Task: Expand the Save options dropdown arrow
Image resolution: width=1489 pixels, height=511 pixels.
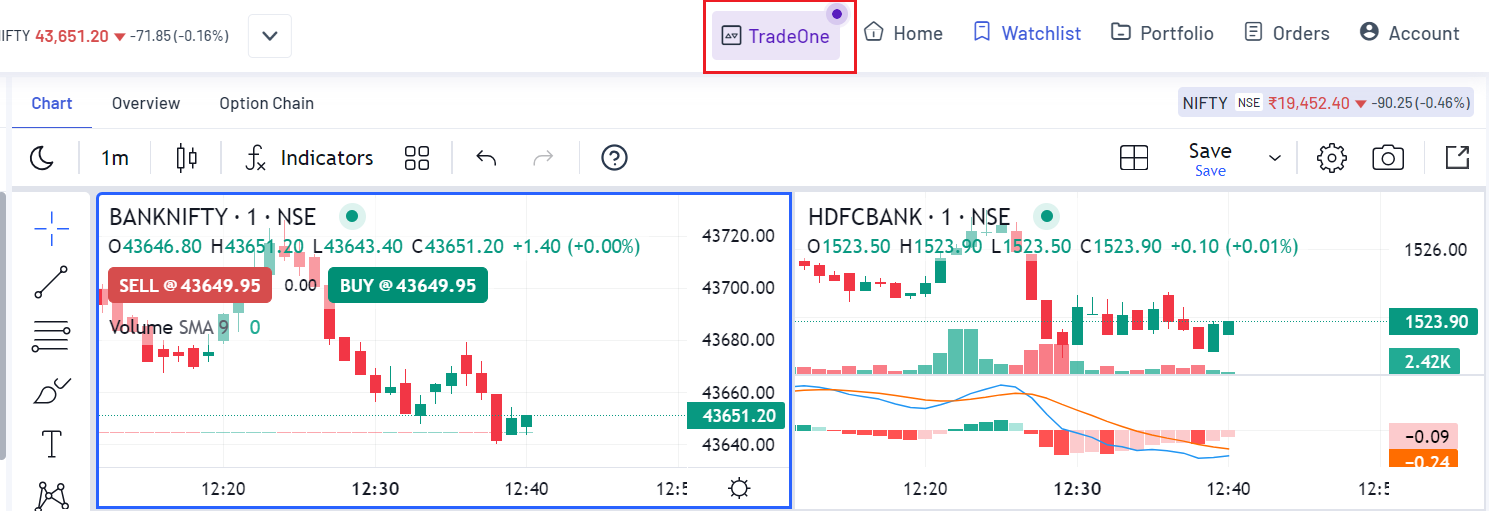Action: (x=1275, y=158)
